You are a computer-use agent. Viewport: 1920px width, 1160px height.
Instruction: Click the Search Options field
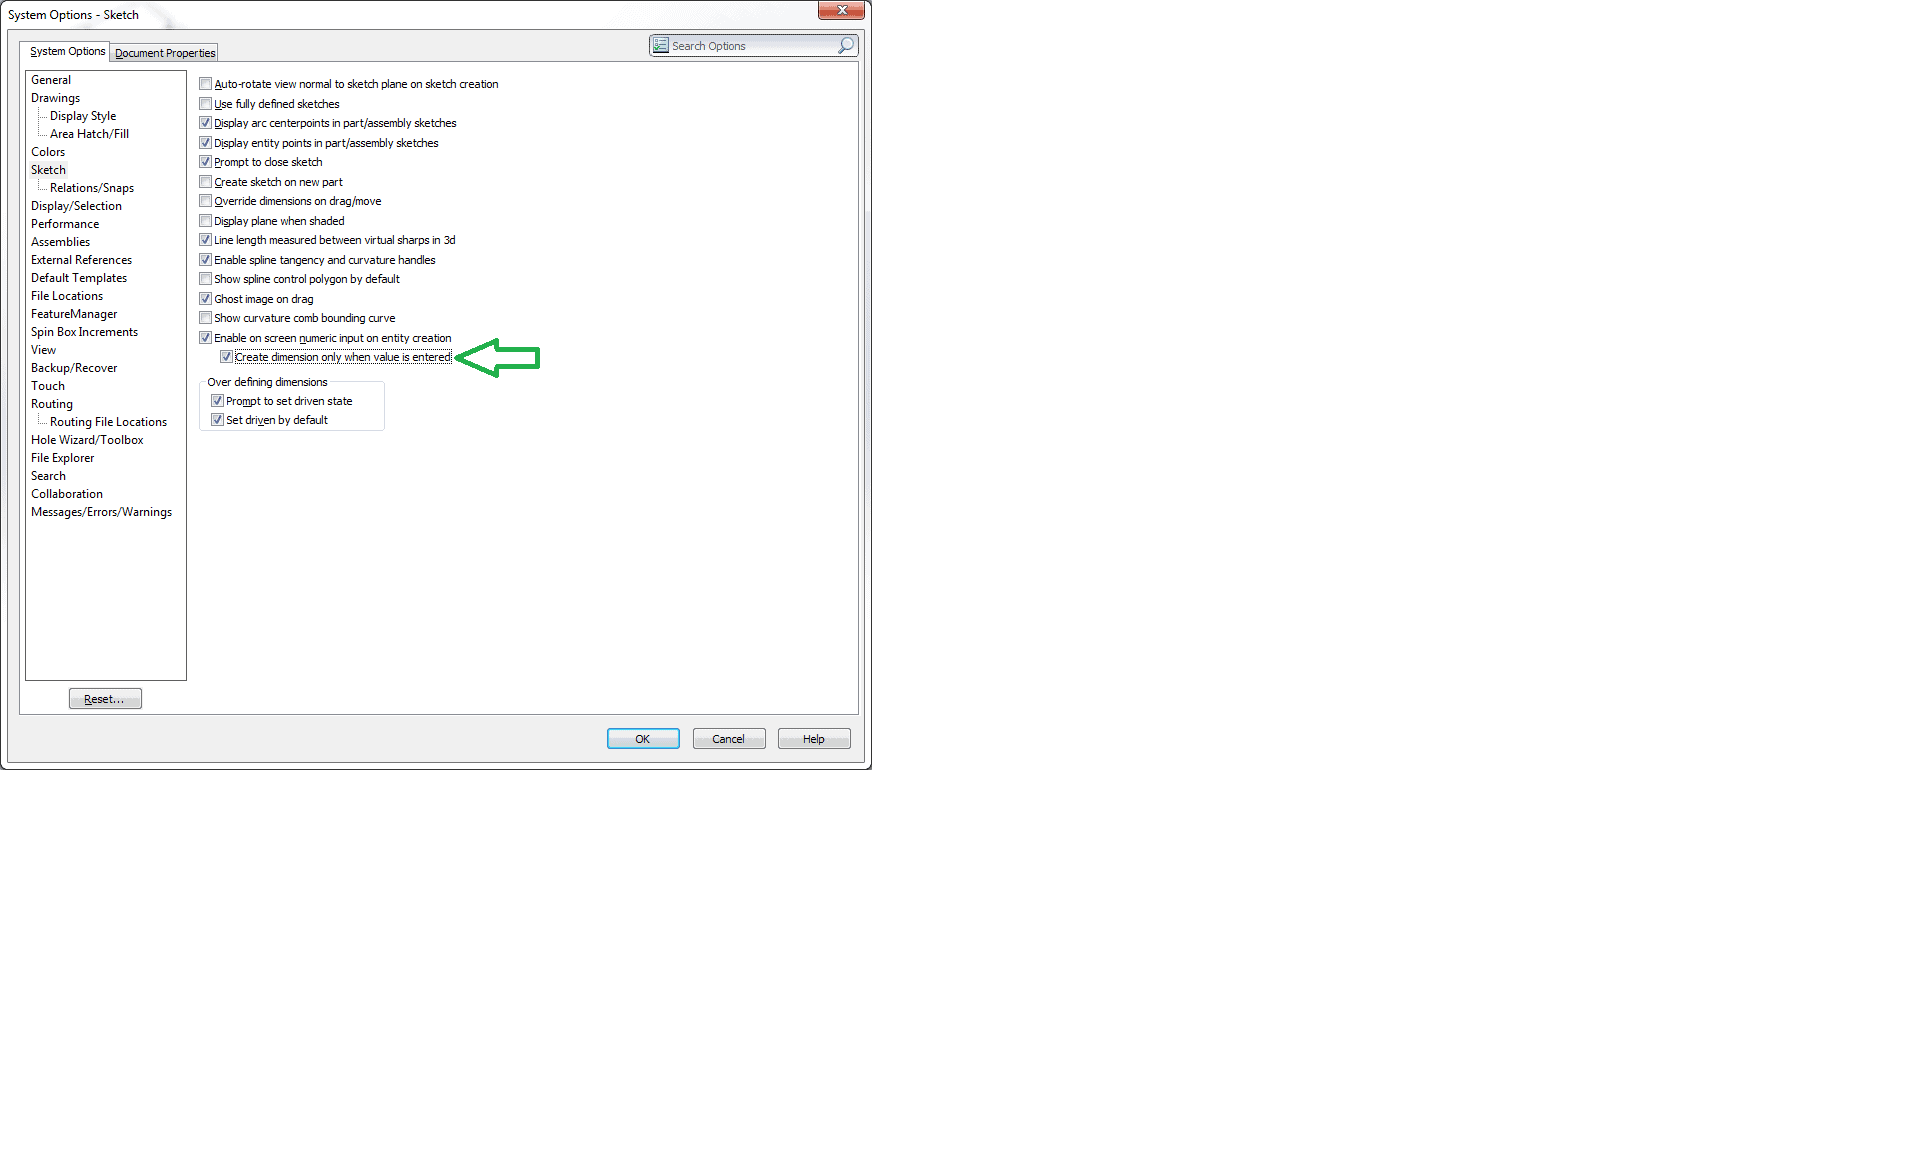coord(753,46)
